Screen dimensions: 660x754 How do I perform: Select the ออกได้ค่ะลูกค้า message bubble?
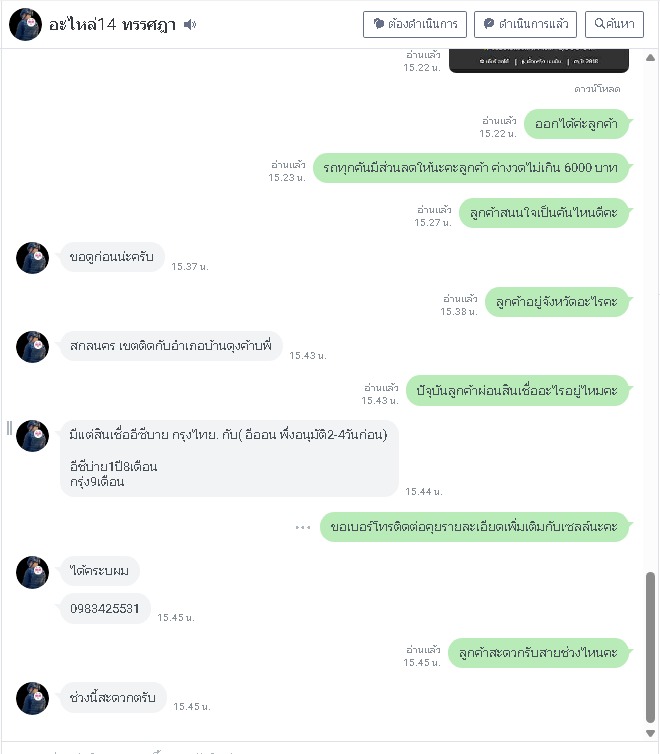(x=576, y=124)
